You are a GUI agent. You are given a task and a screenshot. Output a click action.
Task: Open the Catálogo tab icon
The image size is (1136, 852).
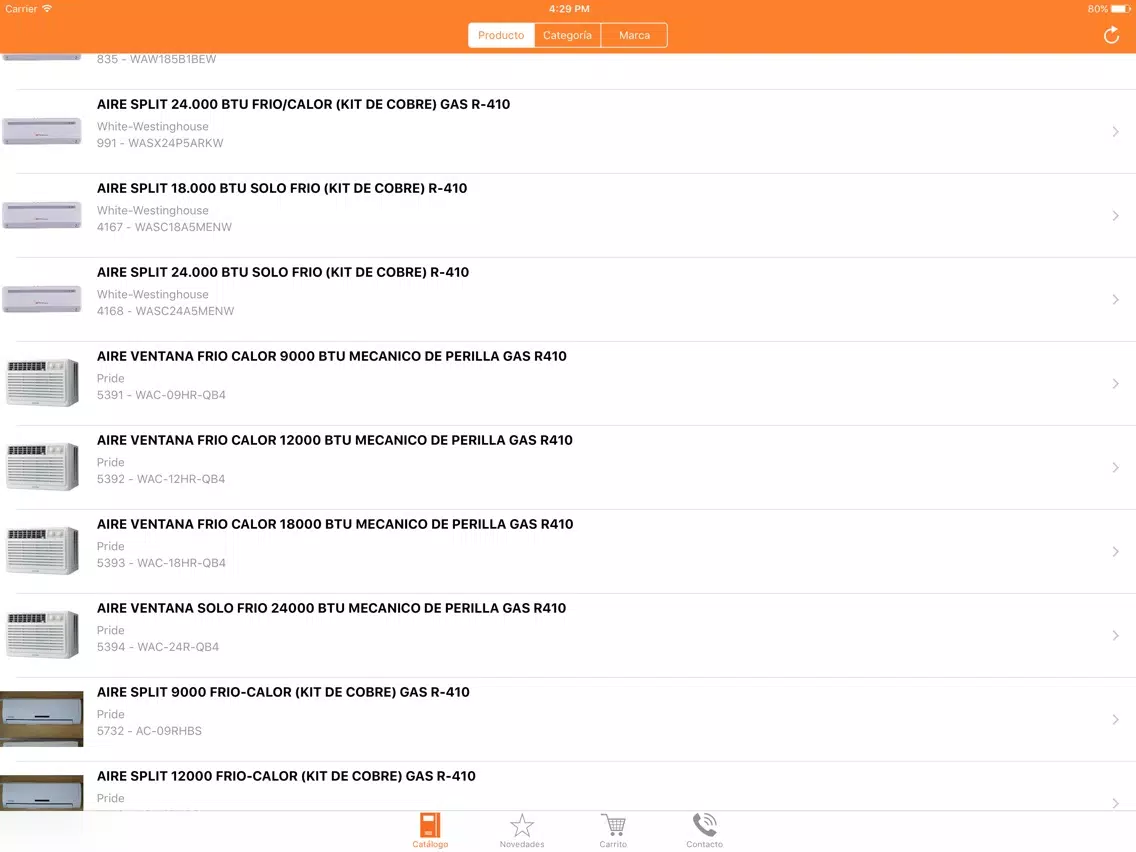click(x=430, y=824)
